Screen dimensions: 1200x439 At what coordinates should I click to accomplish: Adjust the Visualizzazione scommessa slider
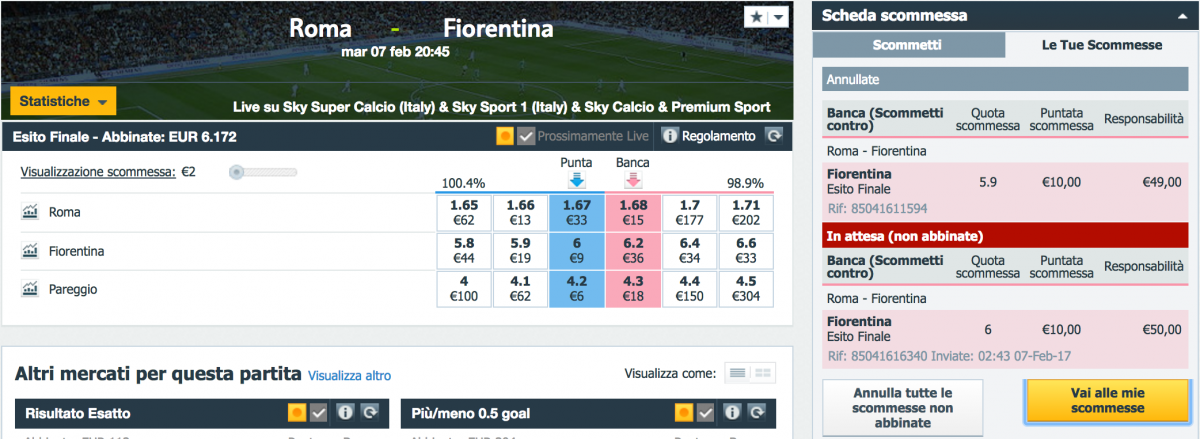(237, 172)
